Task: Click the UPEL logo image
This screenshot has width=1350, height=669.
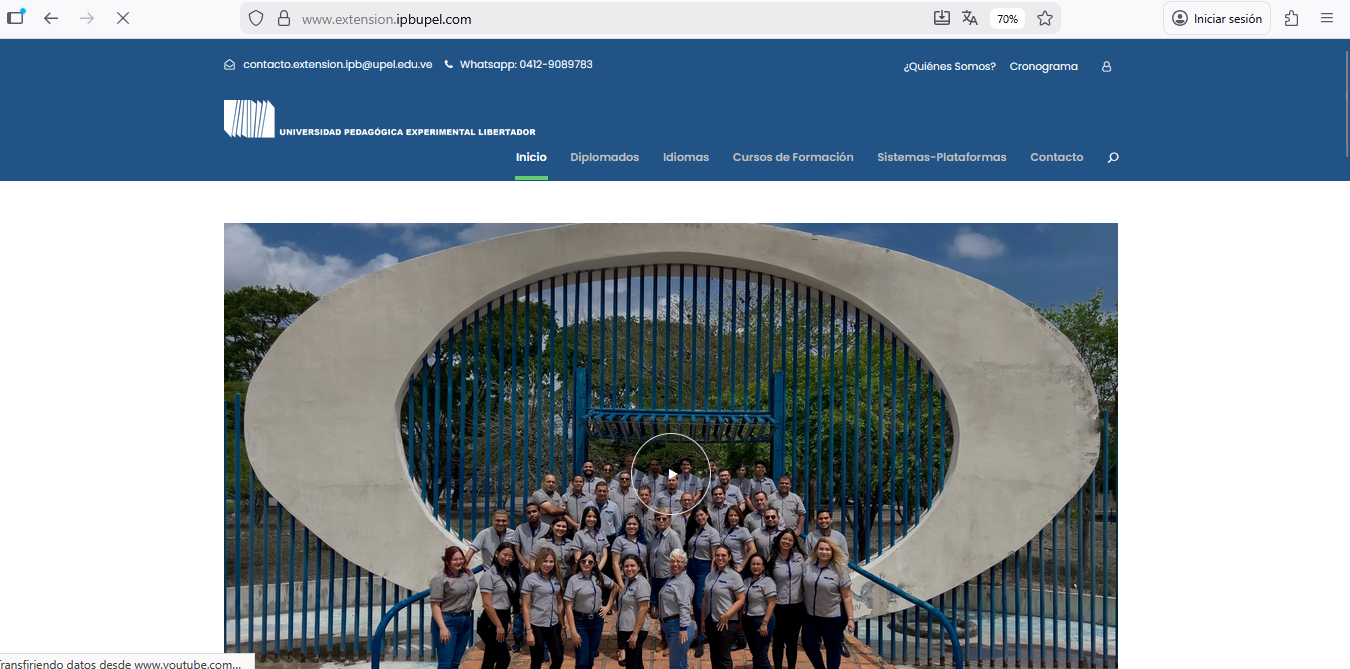Action: [x=248, y=118]
